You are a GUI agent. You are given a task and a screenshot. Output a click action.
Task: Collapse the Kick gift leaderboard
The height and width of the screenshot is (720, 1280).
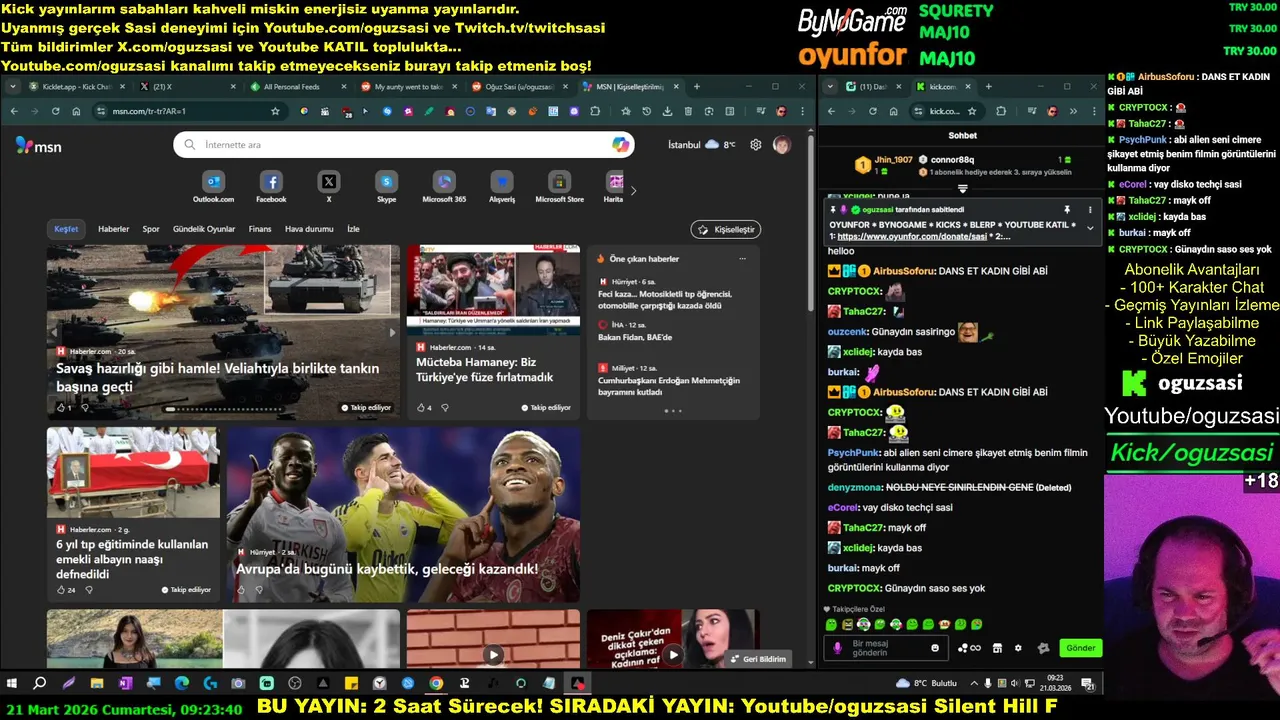pyautogui.click(x=963, y=188)
